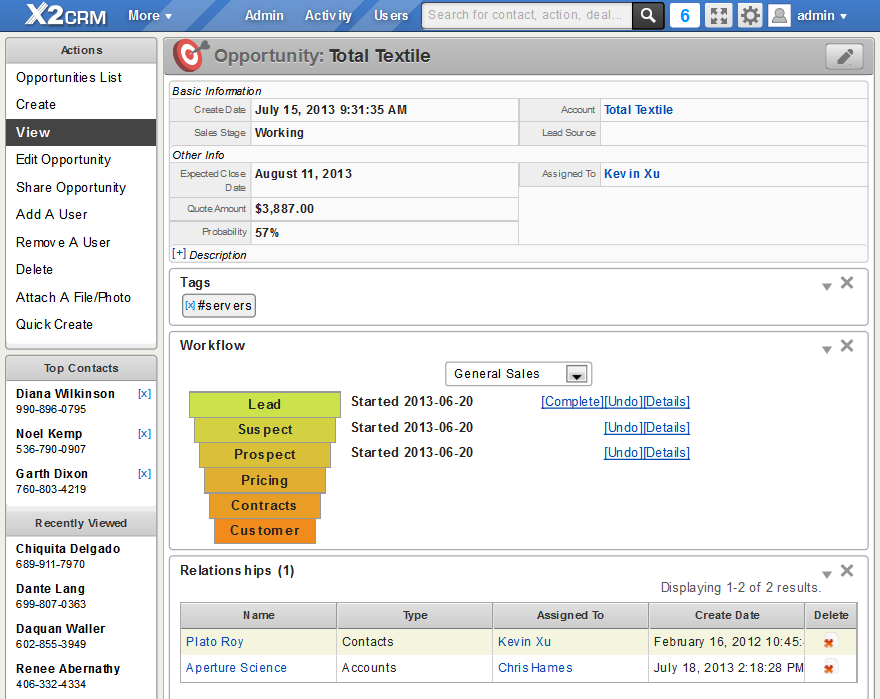This screenshot has height=699, width=880.
Task: Open the Activity menu
Action: pyautogui.click(x=328, y=16)
